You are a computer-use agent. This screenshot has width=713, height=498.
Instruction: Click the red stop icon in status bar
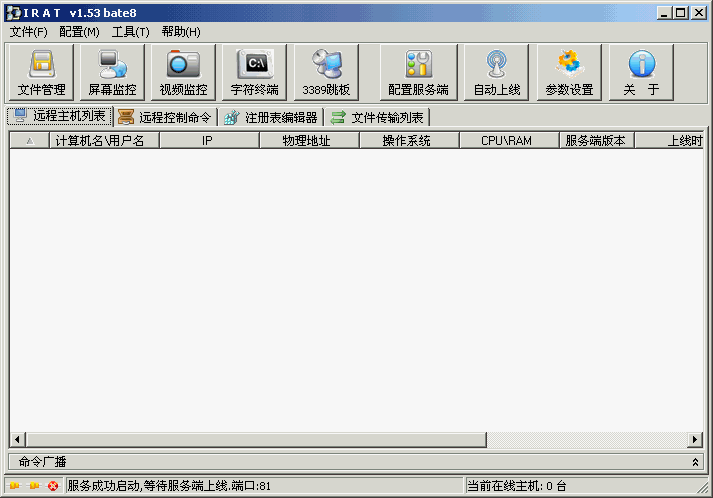[53, 486]
